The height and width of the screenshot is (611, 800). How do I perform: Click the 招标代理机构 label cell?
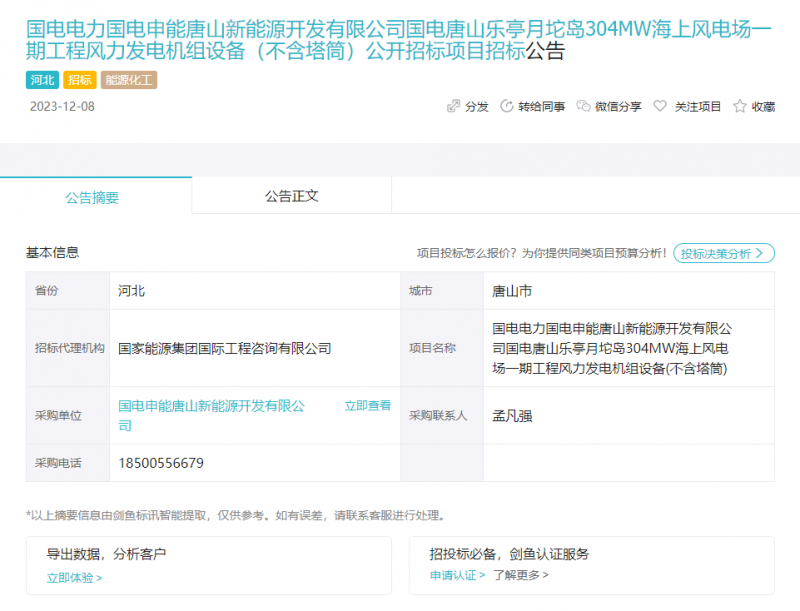click(x=68, y=348)
